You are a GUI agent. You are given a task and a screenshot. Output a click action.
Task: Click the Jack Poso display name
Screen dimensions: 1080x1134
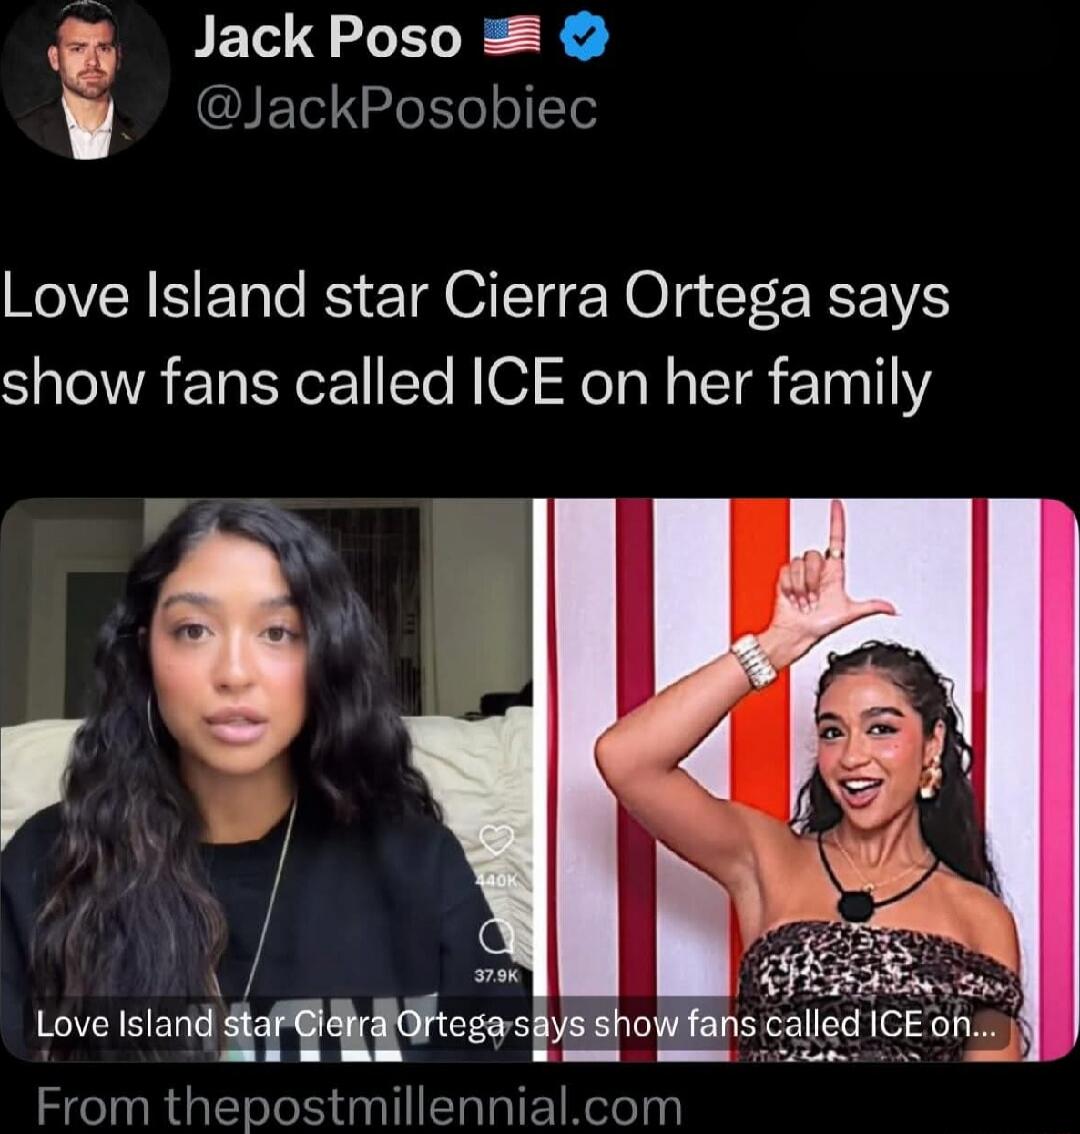pyautogui.click(x=327, y=38)
